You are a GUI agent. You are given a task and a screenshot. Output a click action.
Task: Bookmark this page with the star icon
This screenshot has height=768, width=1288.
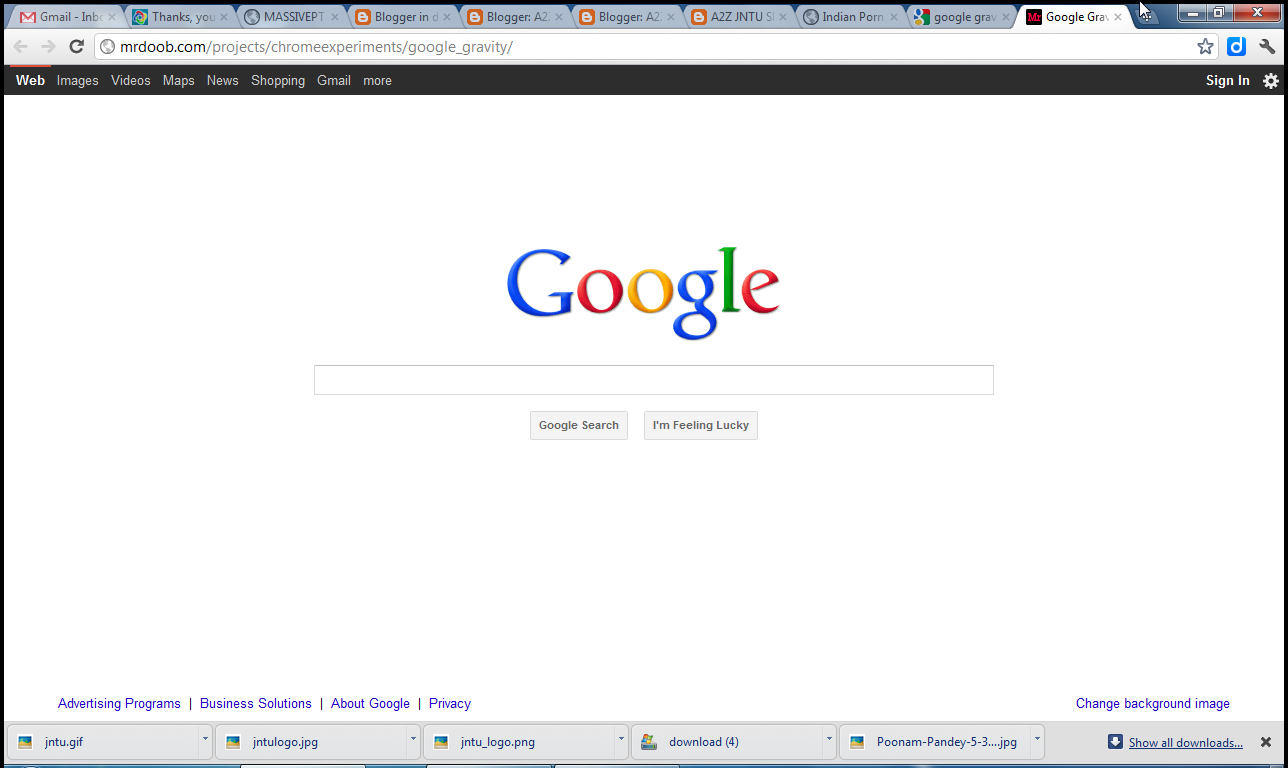pos(1205,47)
